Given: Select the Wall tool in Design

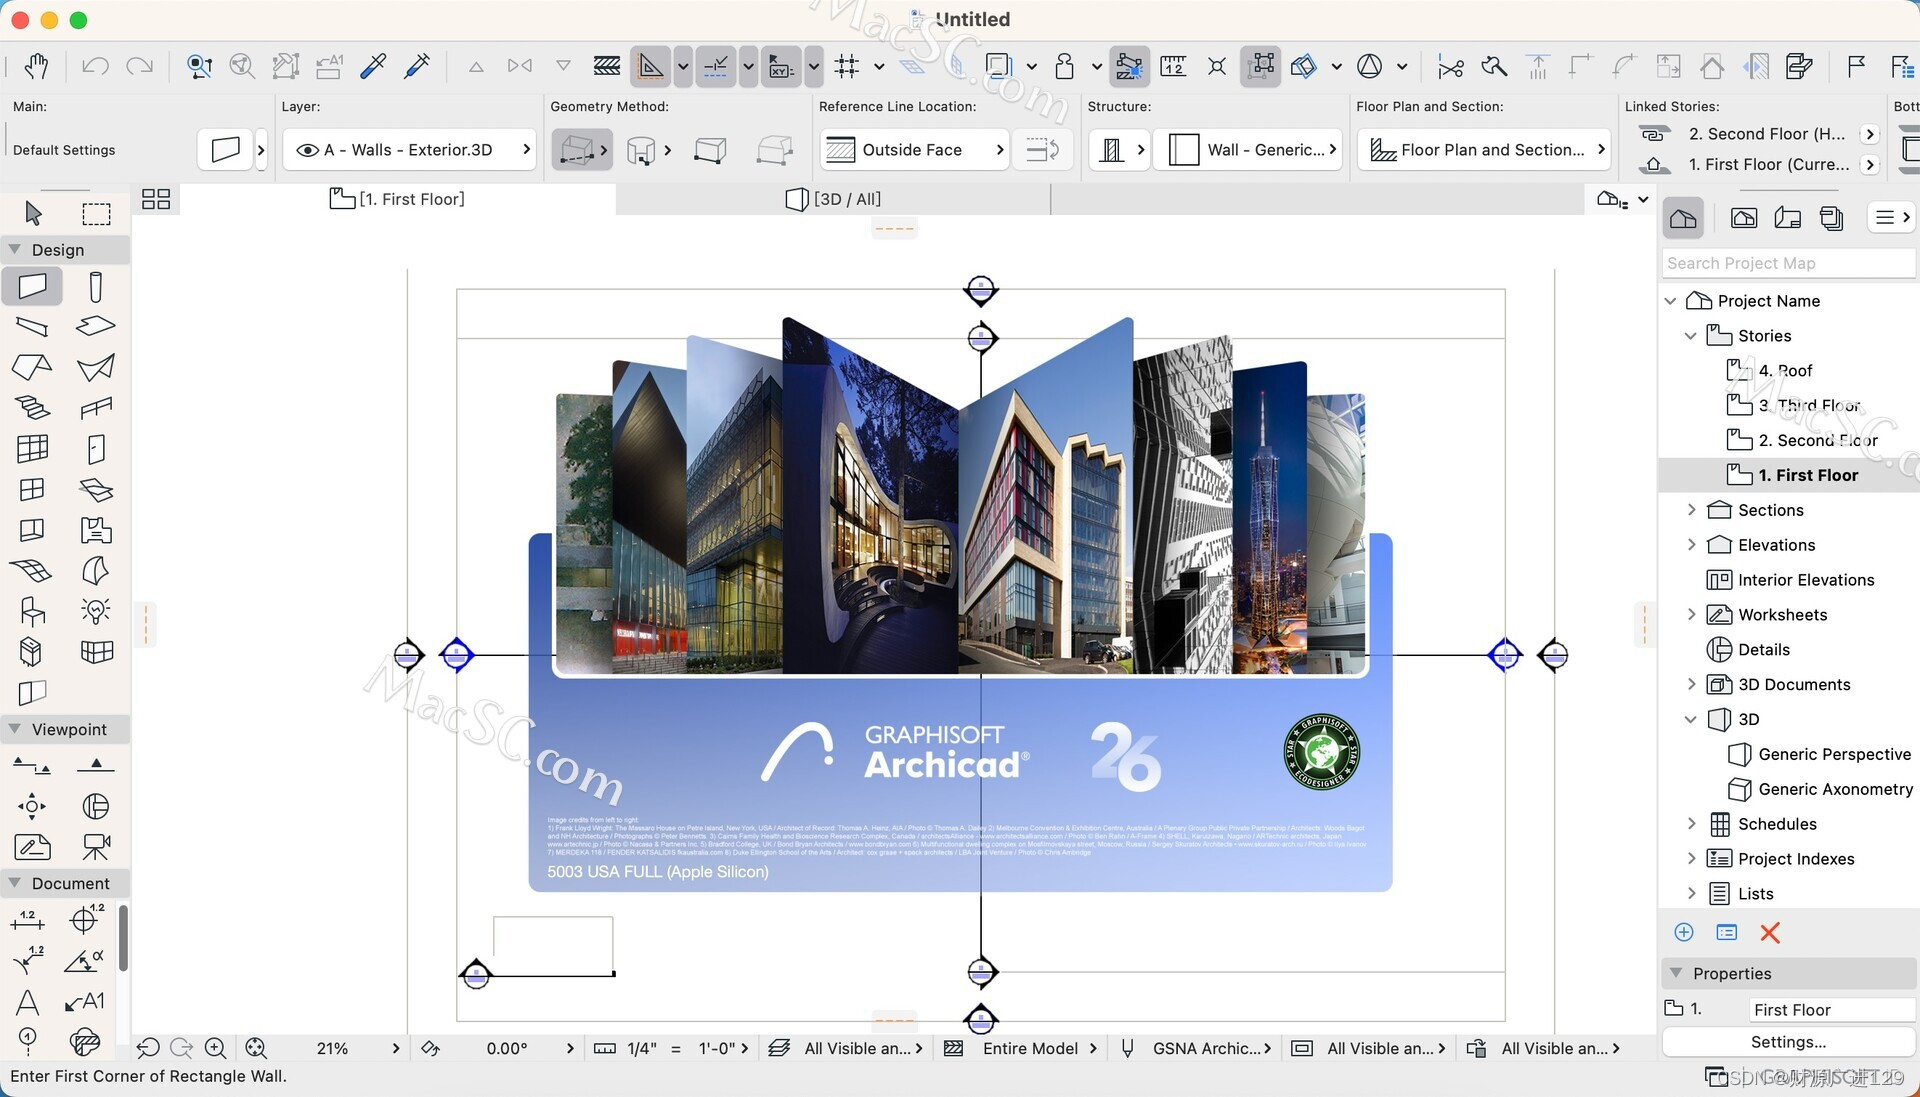Looking at the screenshot, I should pyautogui.click(x=32, y=286).
